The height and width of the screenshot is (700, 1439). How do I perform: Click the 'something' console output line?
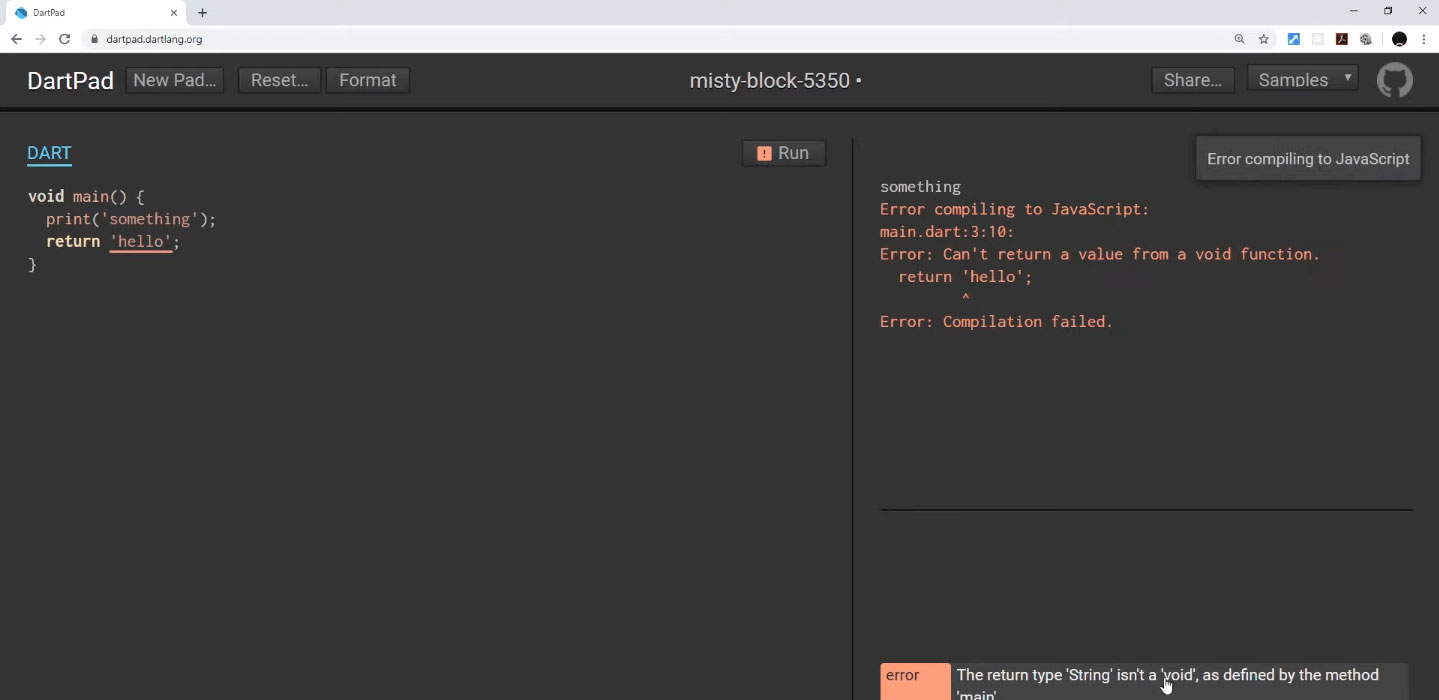(x=920, y=187)
